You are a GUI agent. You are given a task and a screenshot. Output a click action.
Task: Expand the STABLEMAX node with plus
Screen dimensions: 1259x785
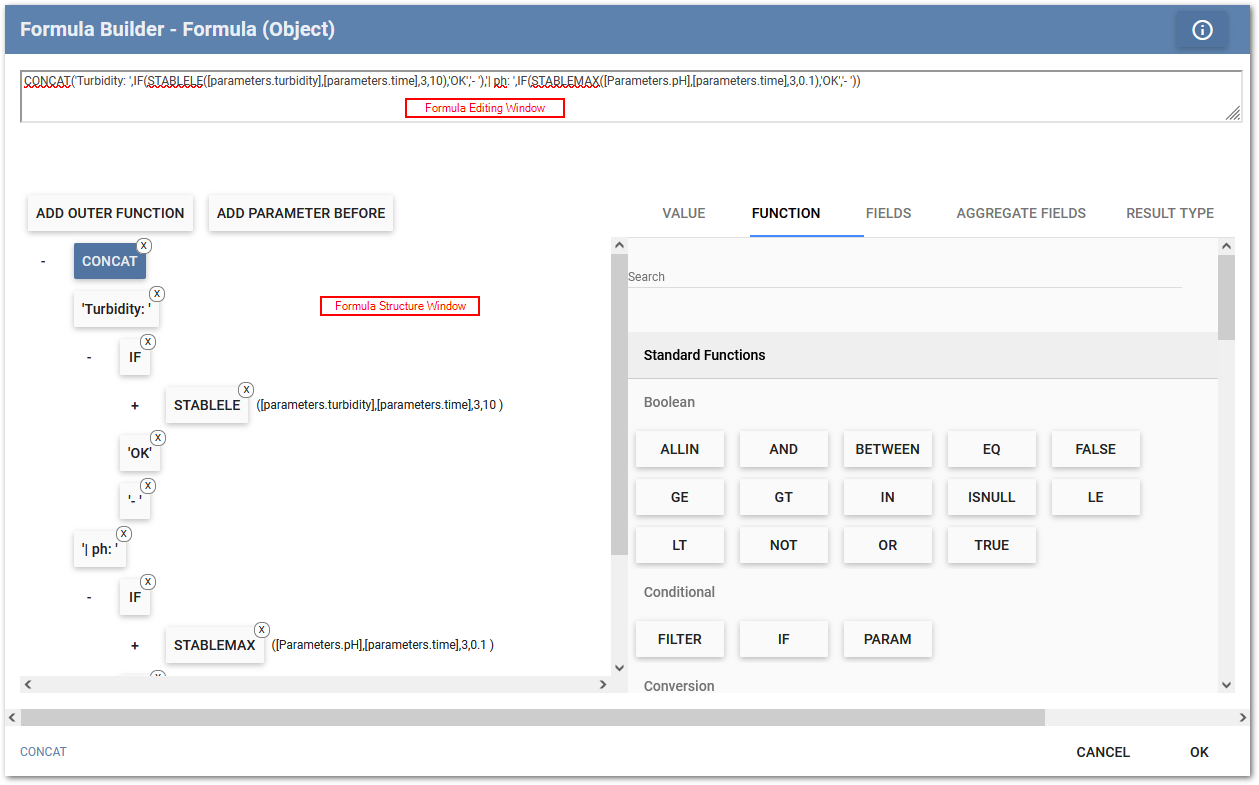pos(135,645)
